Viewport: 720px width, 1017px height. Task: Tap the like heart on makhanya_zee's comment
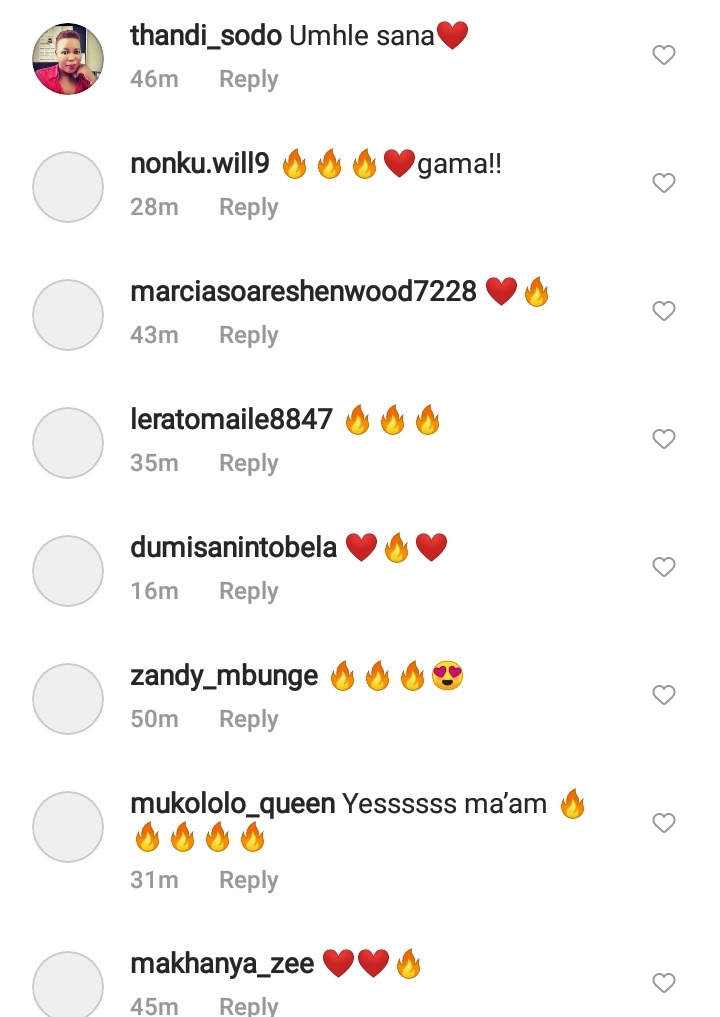pyautogui.click(x=664, y=983)
